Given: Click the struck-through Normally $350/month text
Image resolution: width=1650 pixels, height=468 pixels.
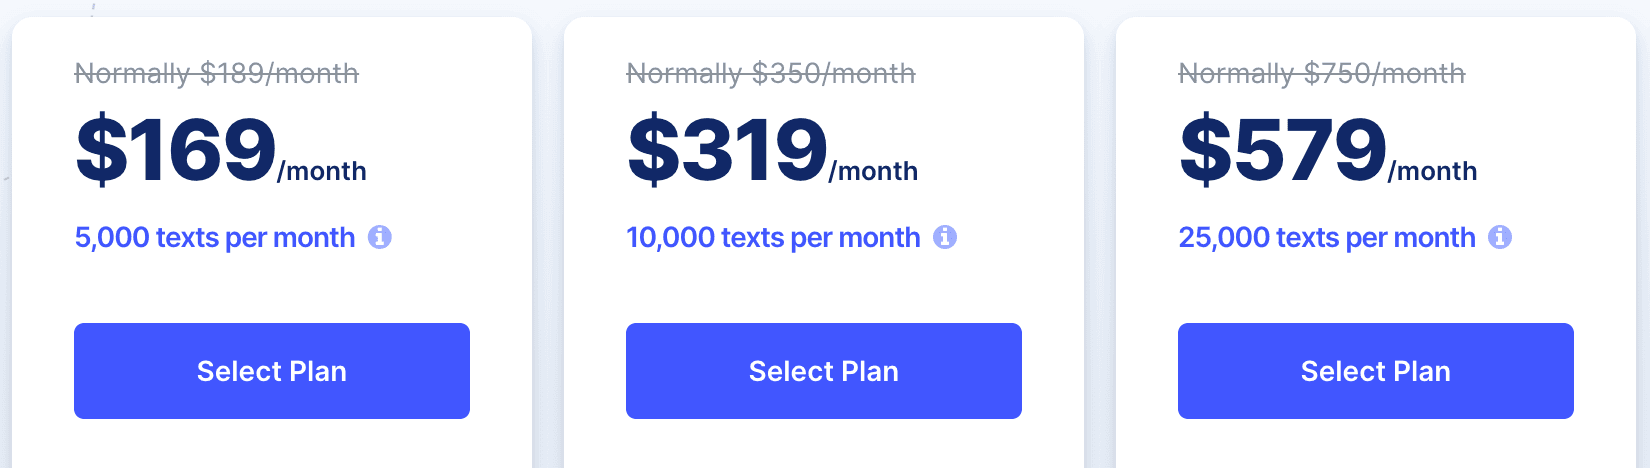Looking at the screenshot, I should click(771, 73).
